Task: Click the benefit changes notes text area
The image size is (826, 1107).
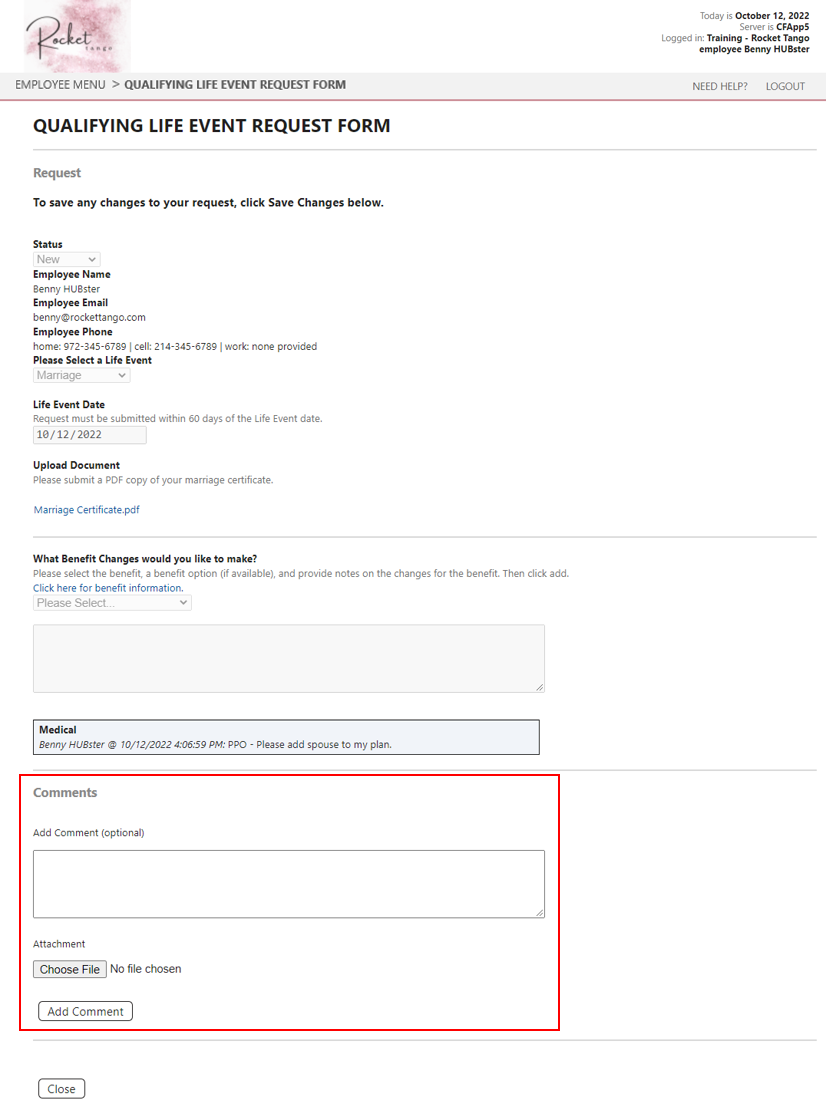Action: point(288,655)
